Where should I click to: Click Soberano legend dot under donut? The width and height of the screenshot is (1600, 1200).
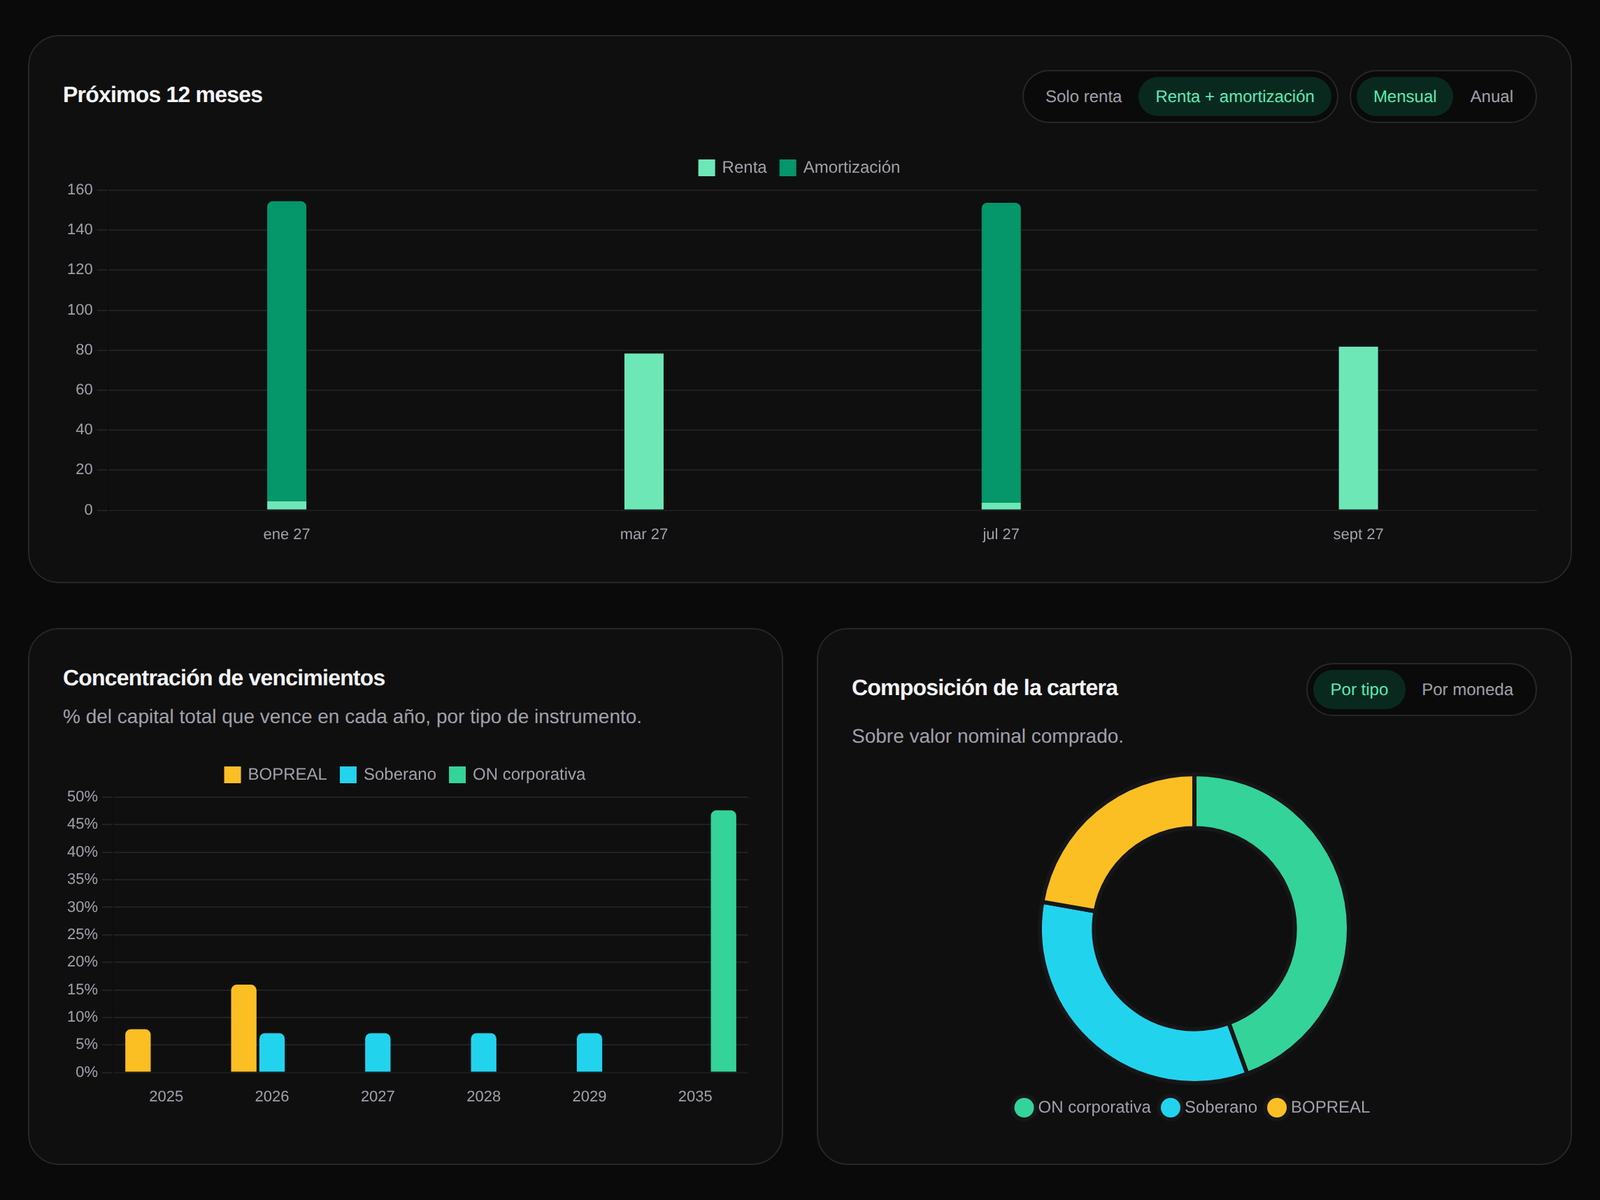coord(1170,1108)
